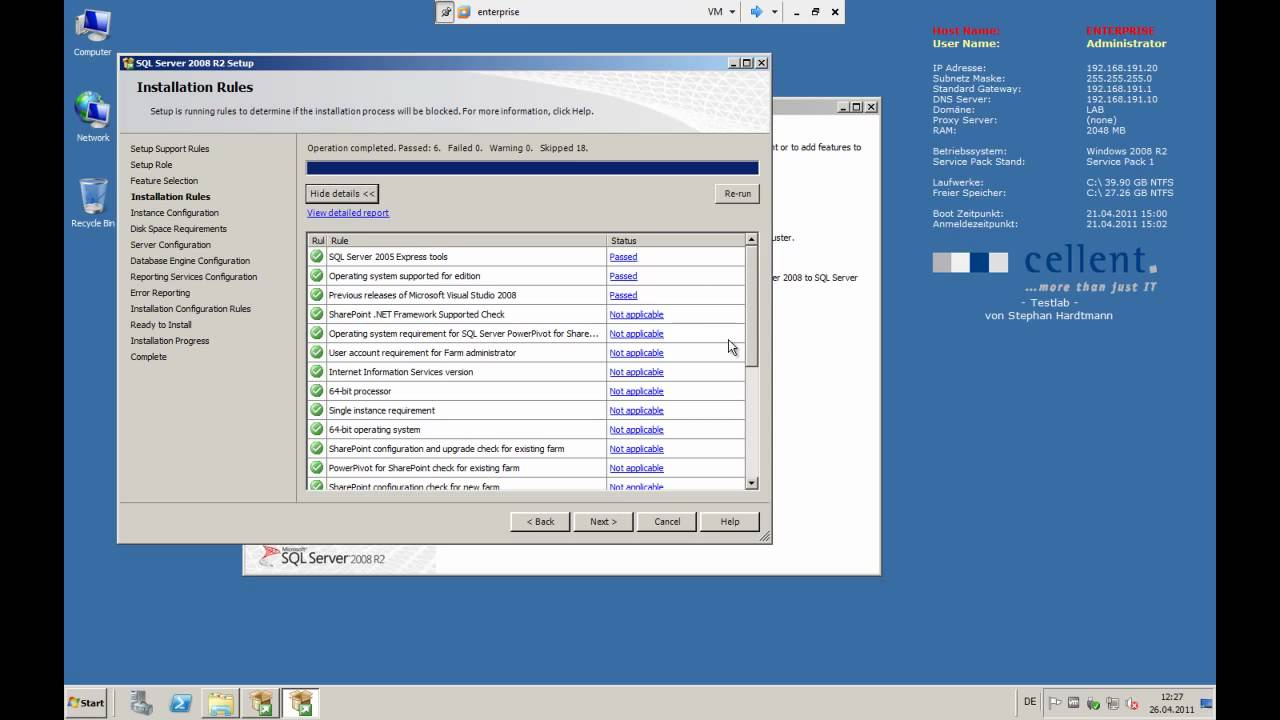Click the check icon for User account requirement for Farm administrator
The width and height of the screenshot is (1280, 720).
tap(317, 353)
